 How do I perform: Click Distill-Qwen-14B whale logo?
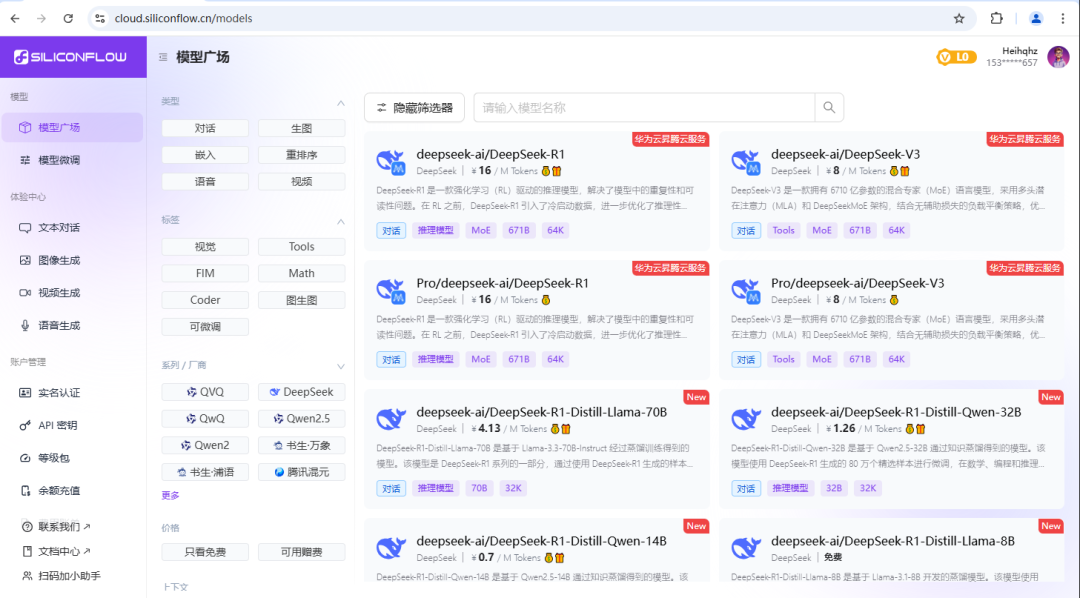pyautogui.click(x=391, y=548)
